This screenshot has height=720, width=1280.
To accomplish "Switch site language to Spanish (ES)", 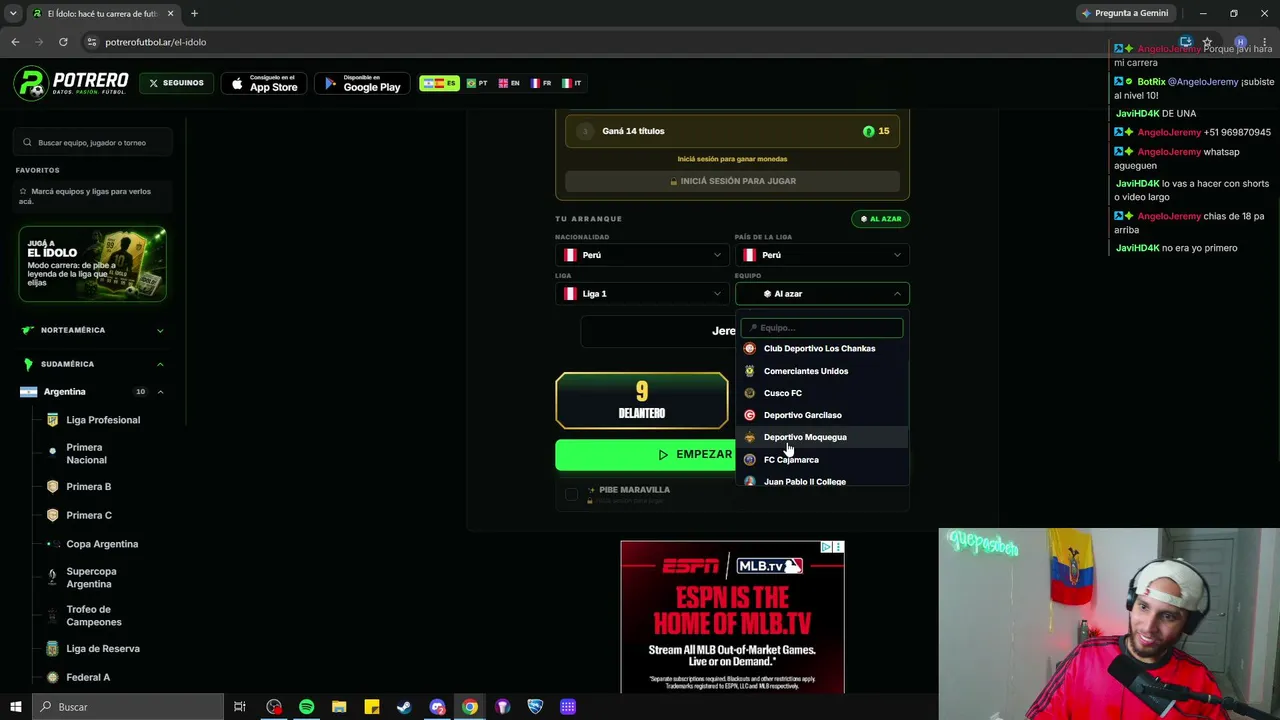I will 439,83.
